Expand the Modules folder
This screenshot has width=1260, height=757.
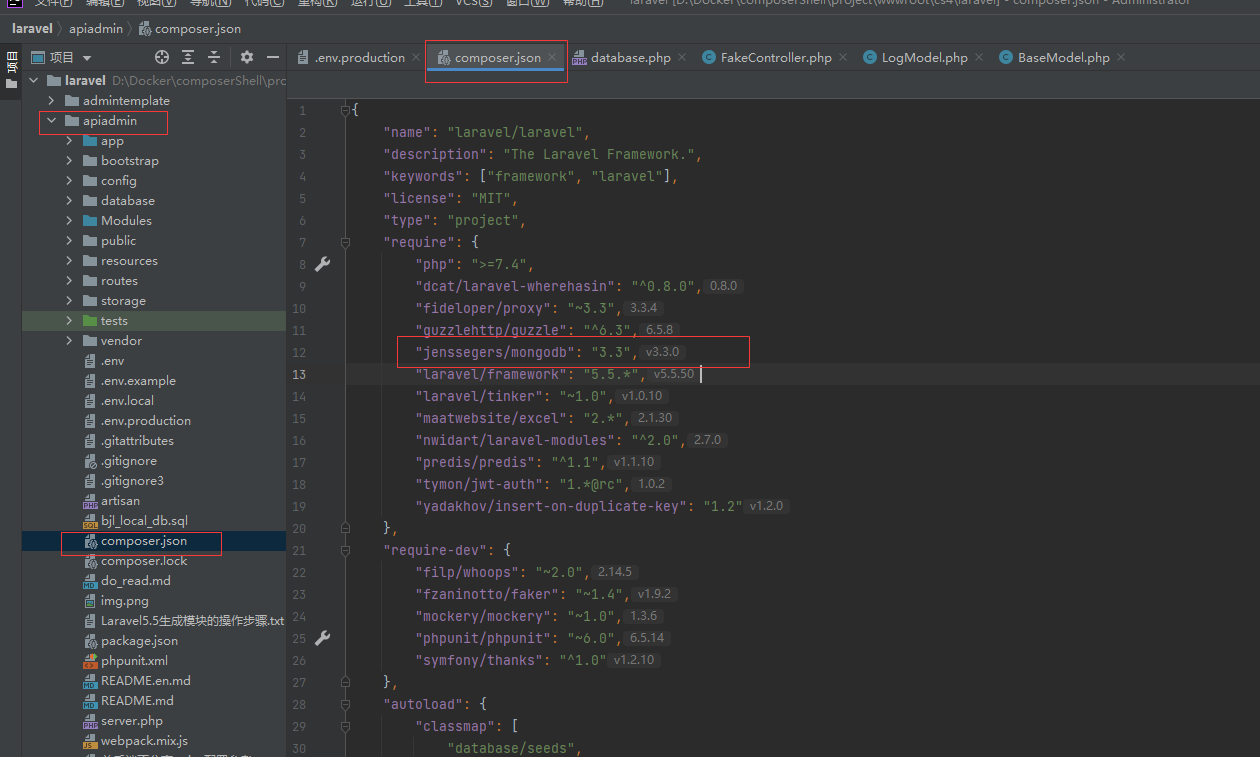point(69,221)
